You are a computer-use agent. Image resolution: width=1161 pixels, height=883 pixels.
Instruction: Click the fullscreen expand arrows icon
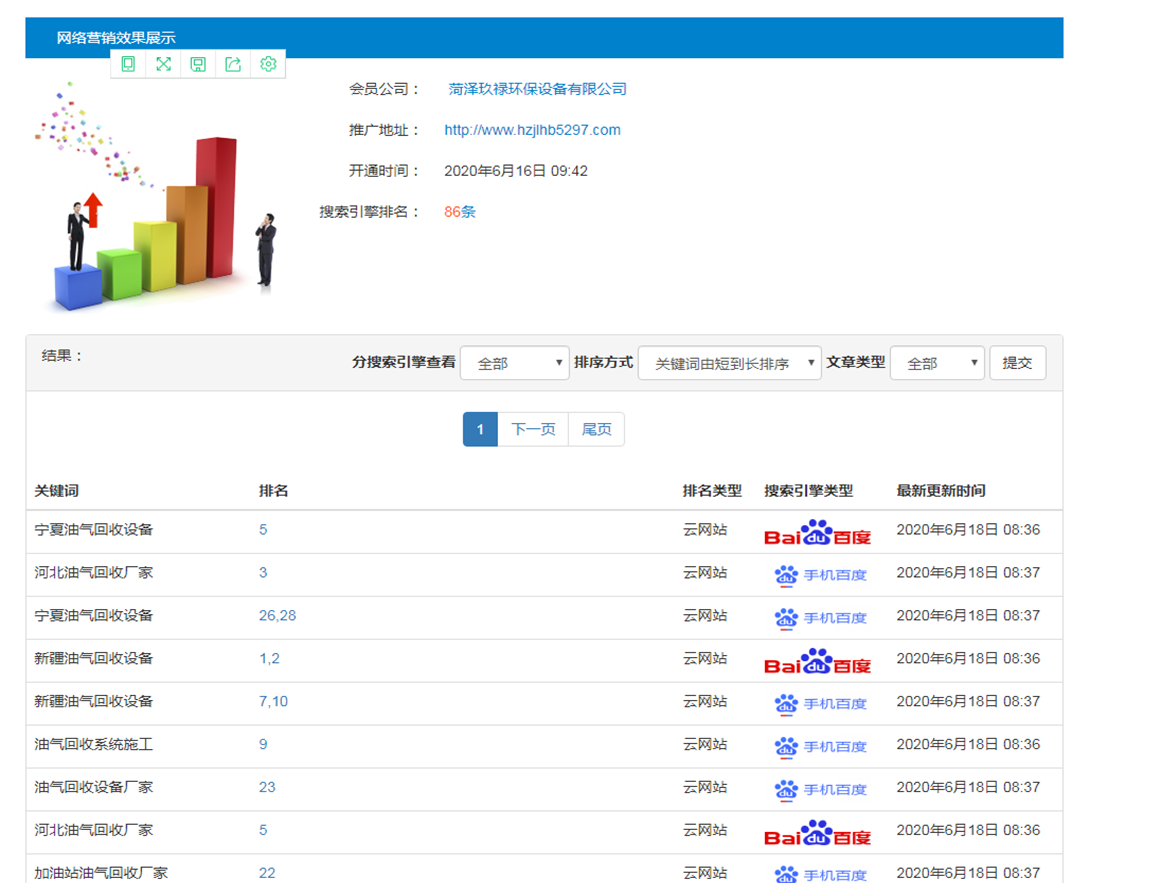(163, 64)
